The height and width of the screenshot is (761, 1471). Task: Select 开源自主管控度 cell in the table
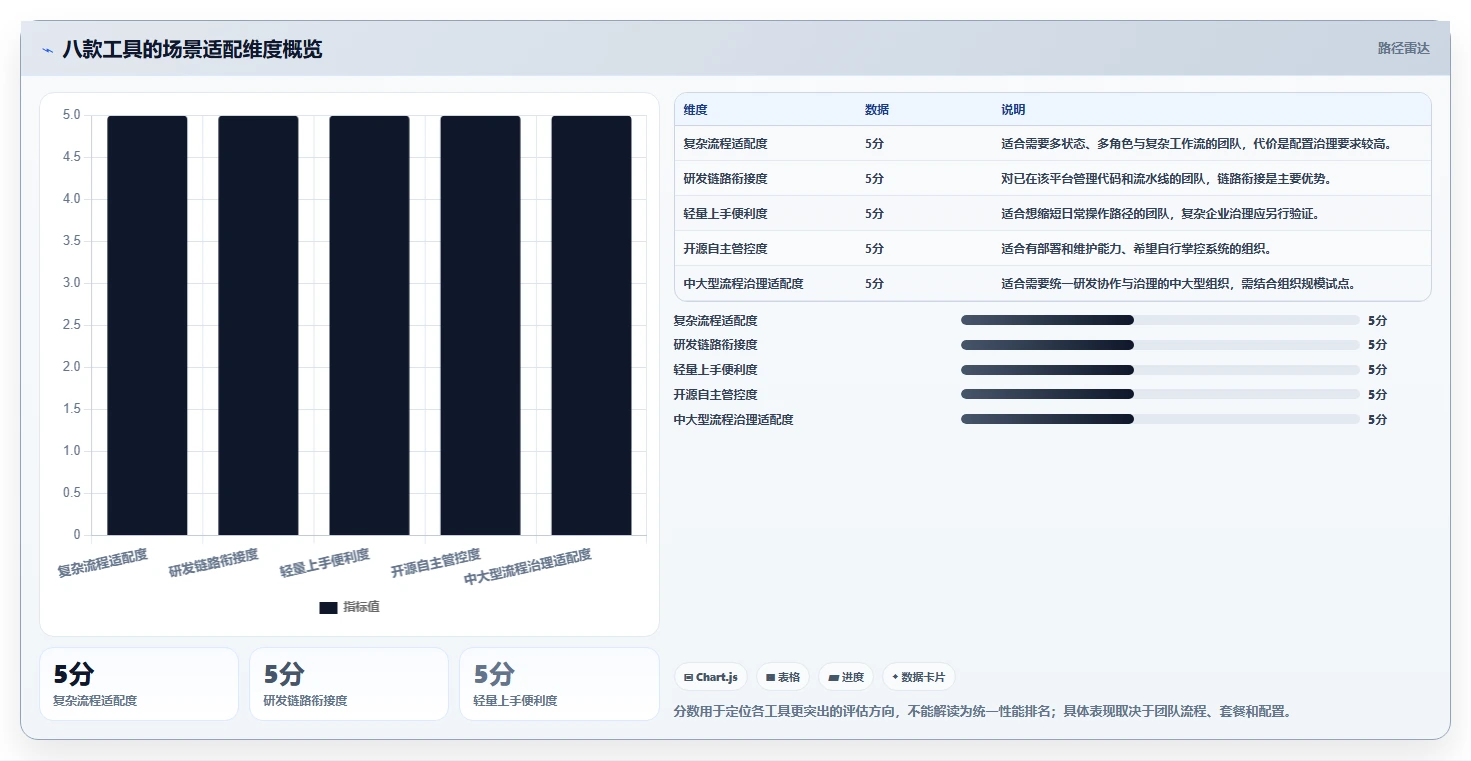tap(726, 249)
